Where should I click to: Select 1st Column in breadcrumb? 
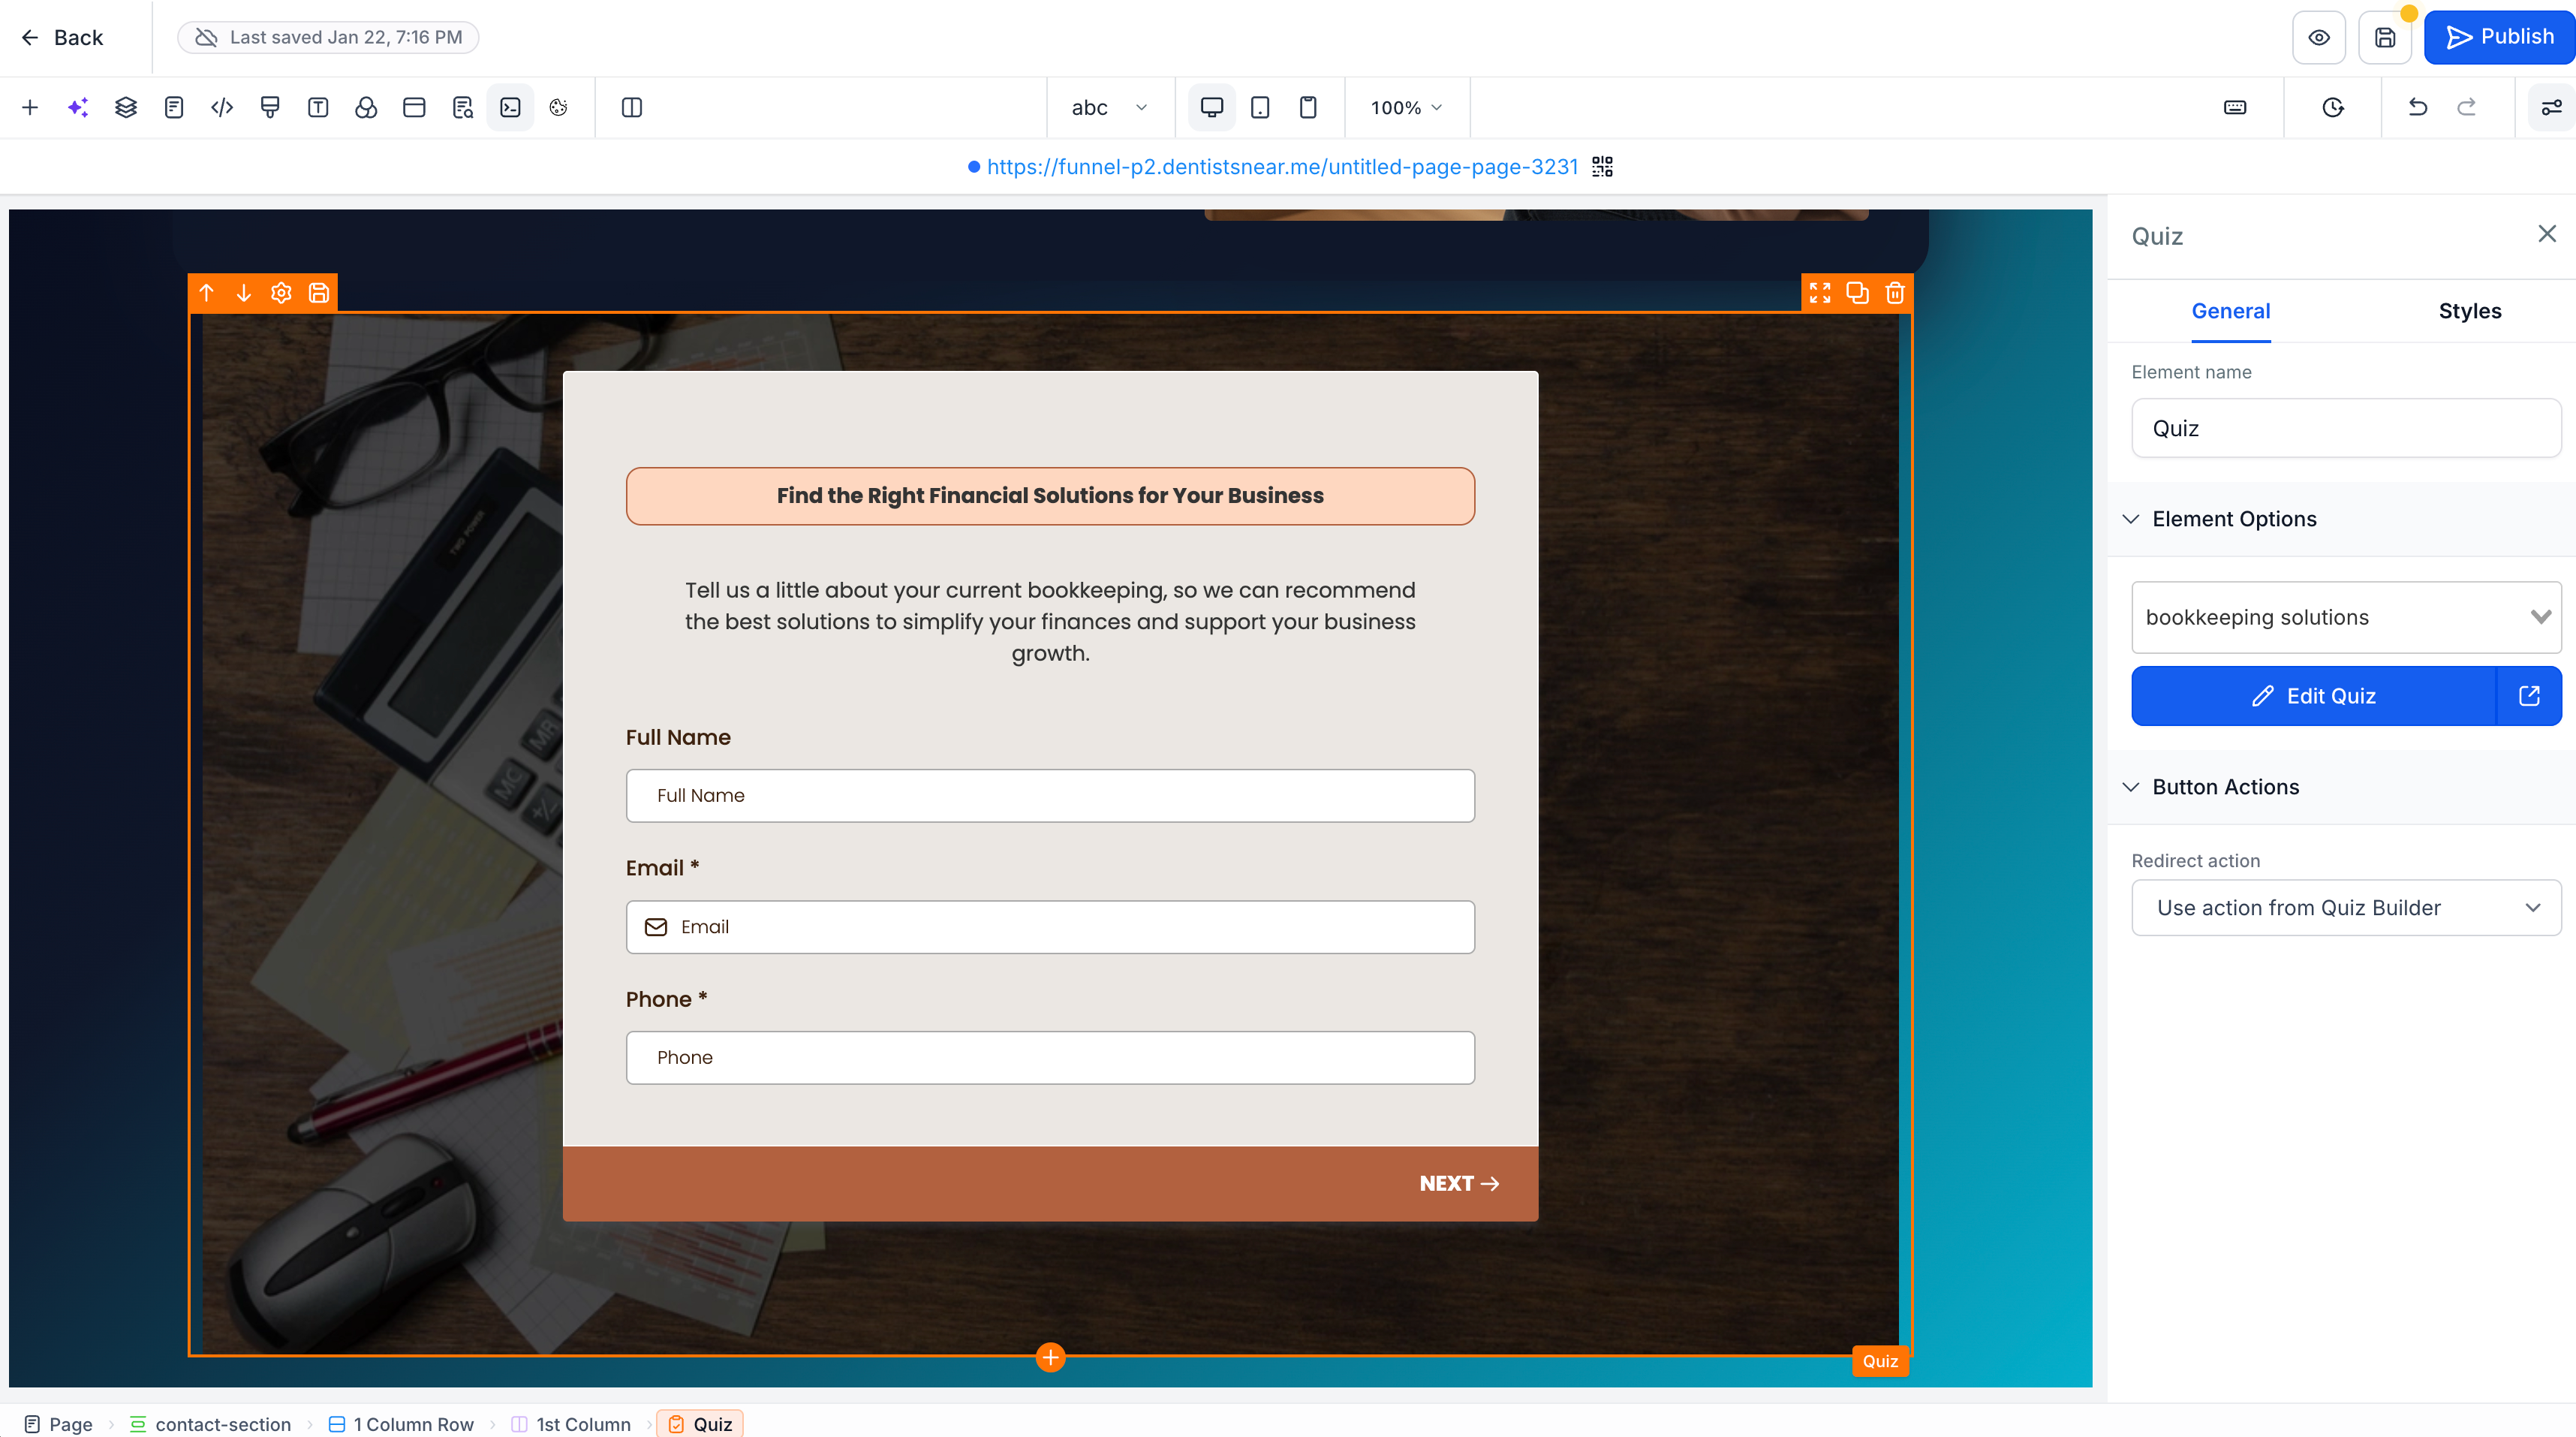(x=571, y=1424)
